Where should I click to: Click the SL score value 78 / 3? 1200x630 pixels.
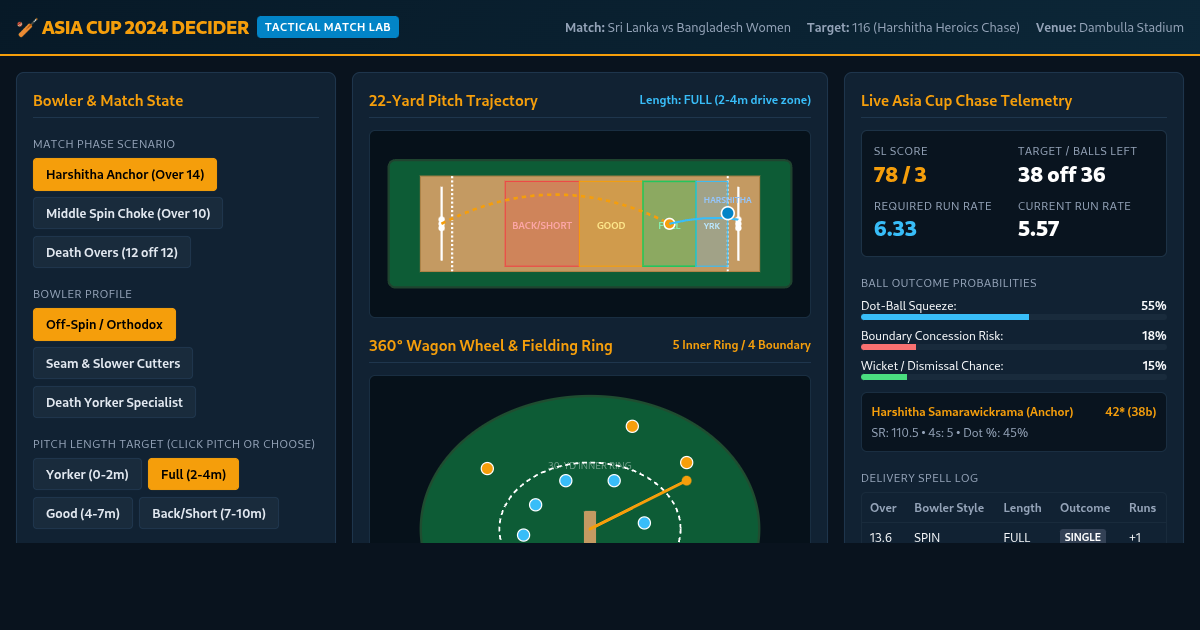point(900,175)
